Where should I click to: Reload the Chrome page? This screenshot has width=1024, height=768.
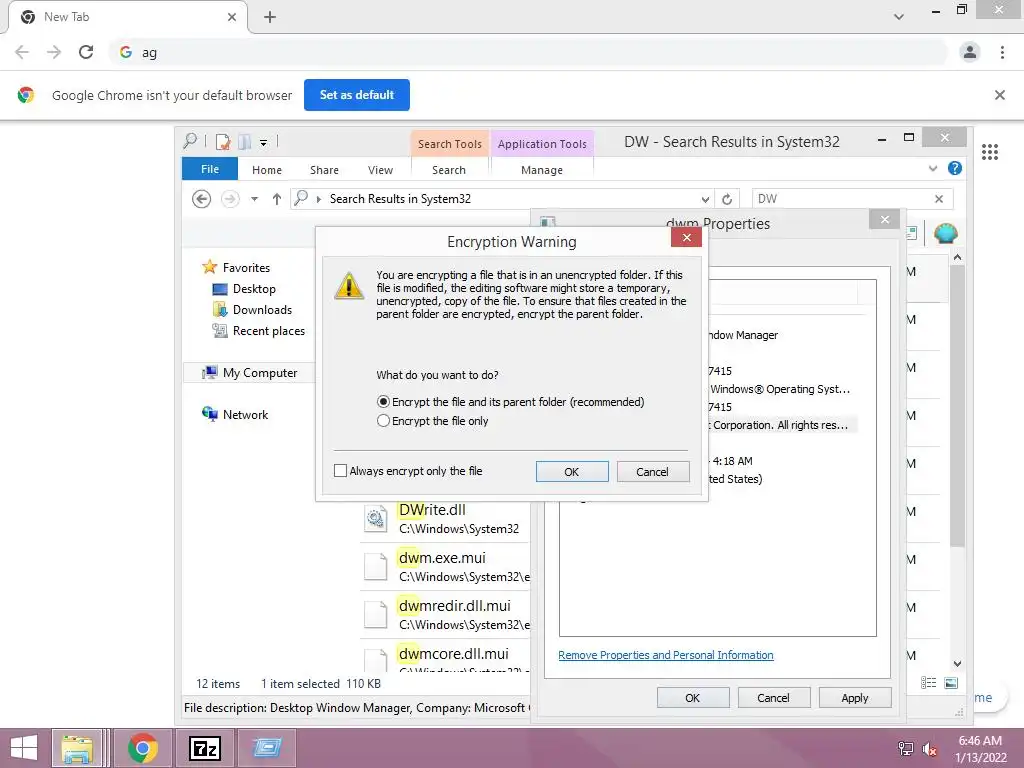pos(86,52)
